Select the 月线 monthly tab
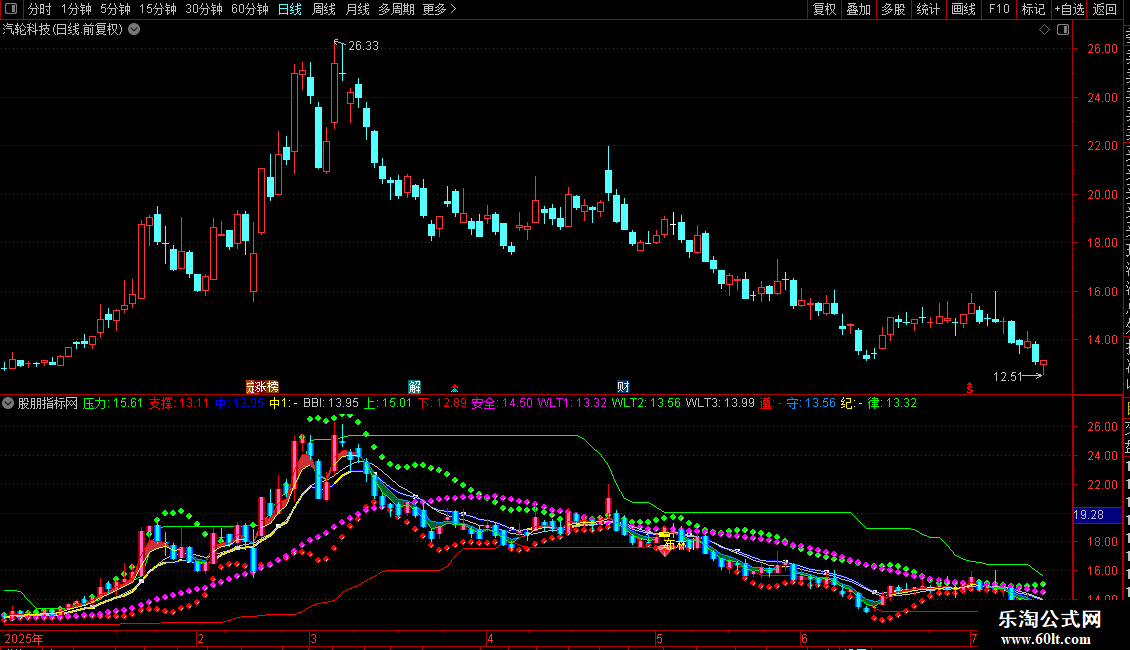 (x=357, y=9)
